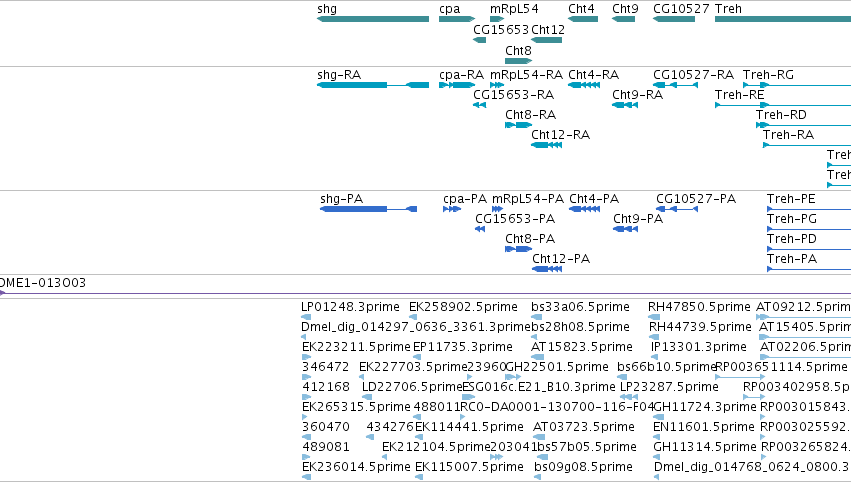Click the Cht4-PA protein feature
This screenshot has height=482, width=851.
click(x=585, y=209)
